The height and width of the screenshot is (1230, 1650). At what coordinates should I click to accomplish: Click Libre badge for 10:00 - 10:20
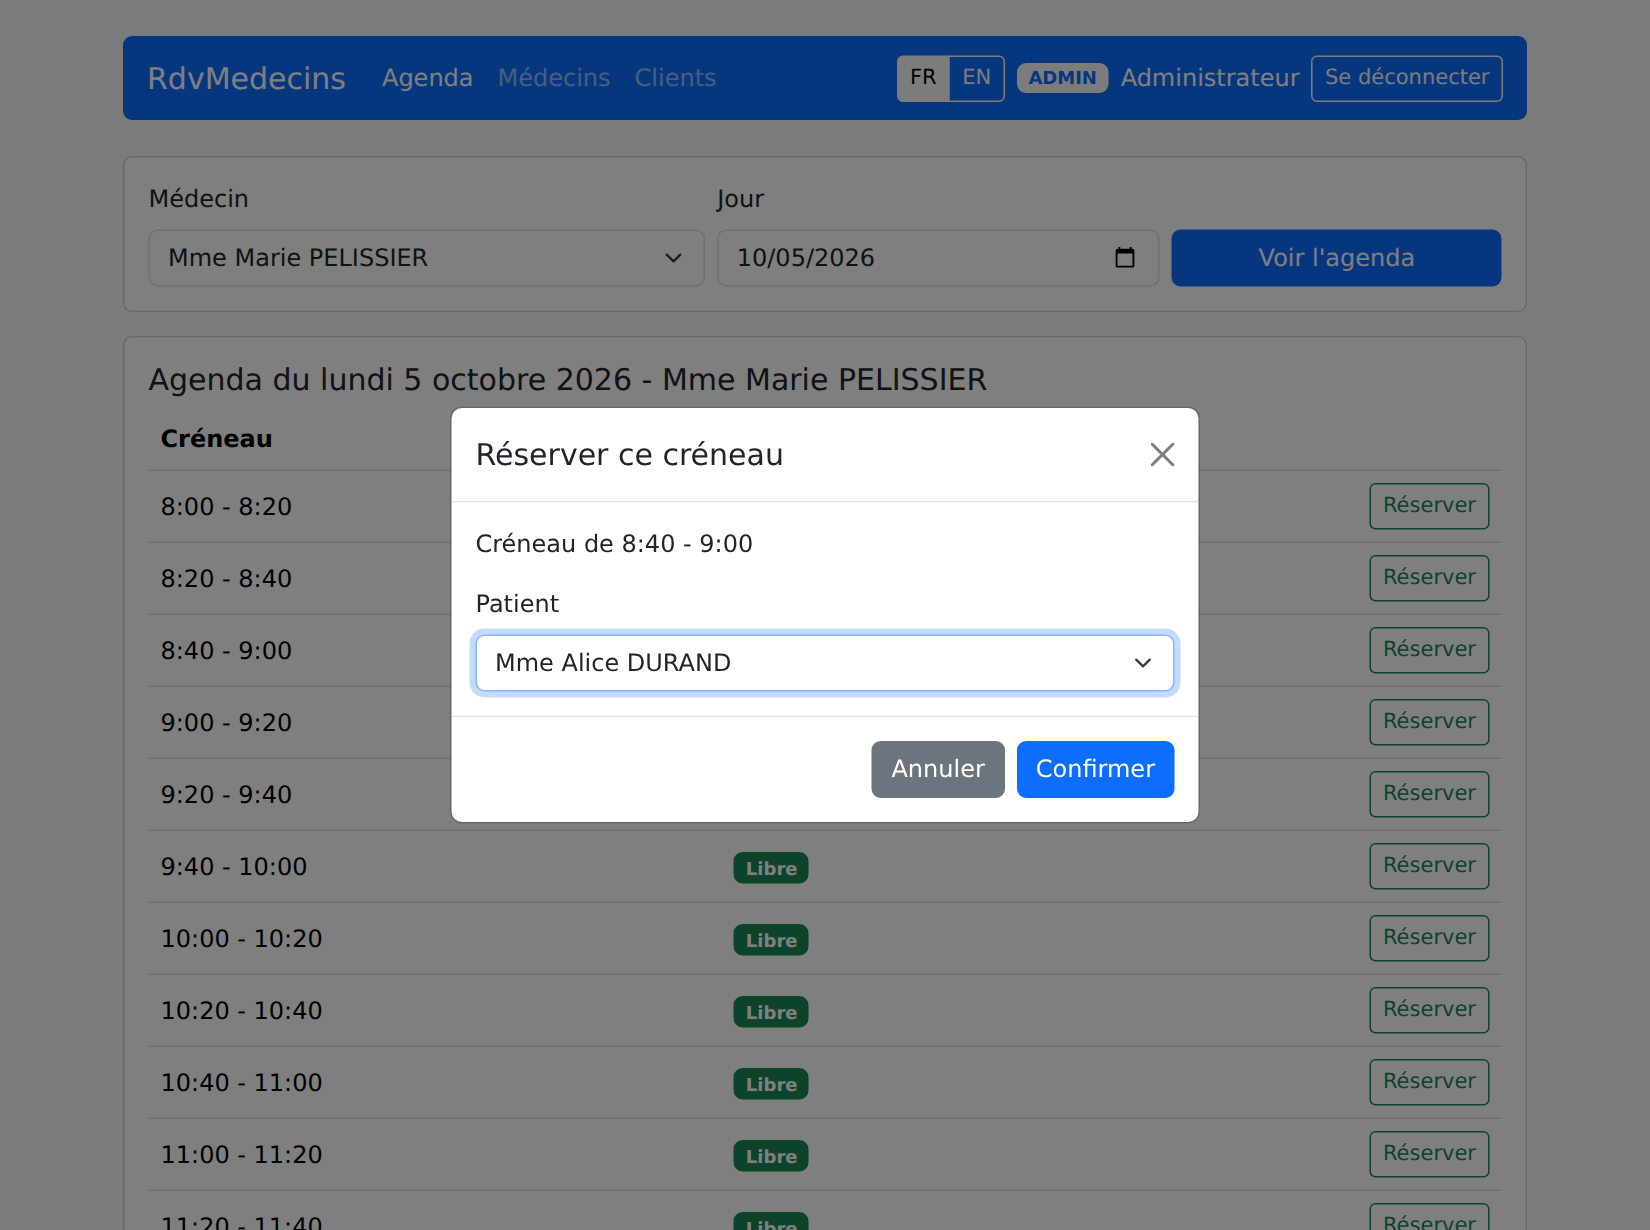point(771,940)
